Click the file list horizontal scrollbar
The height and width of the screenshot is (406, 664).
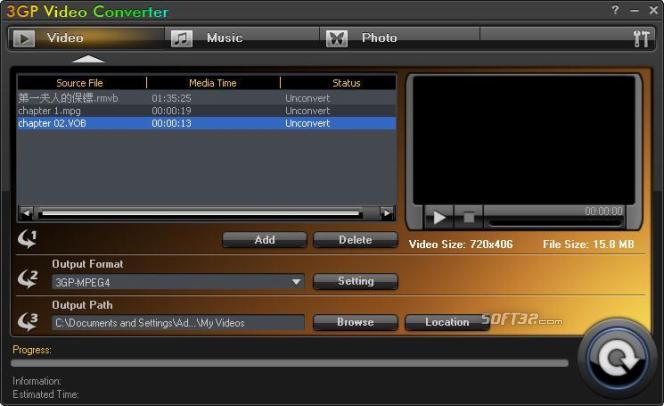(x=201, y=213)
